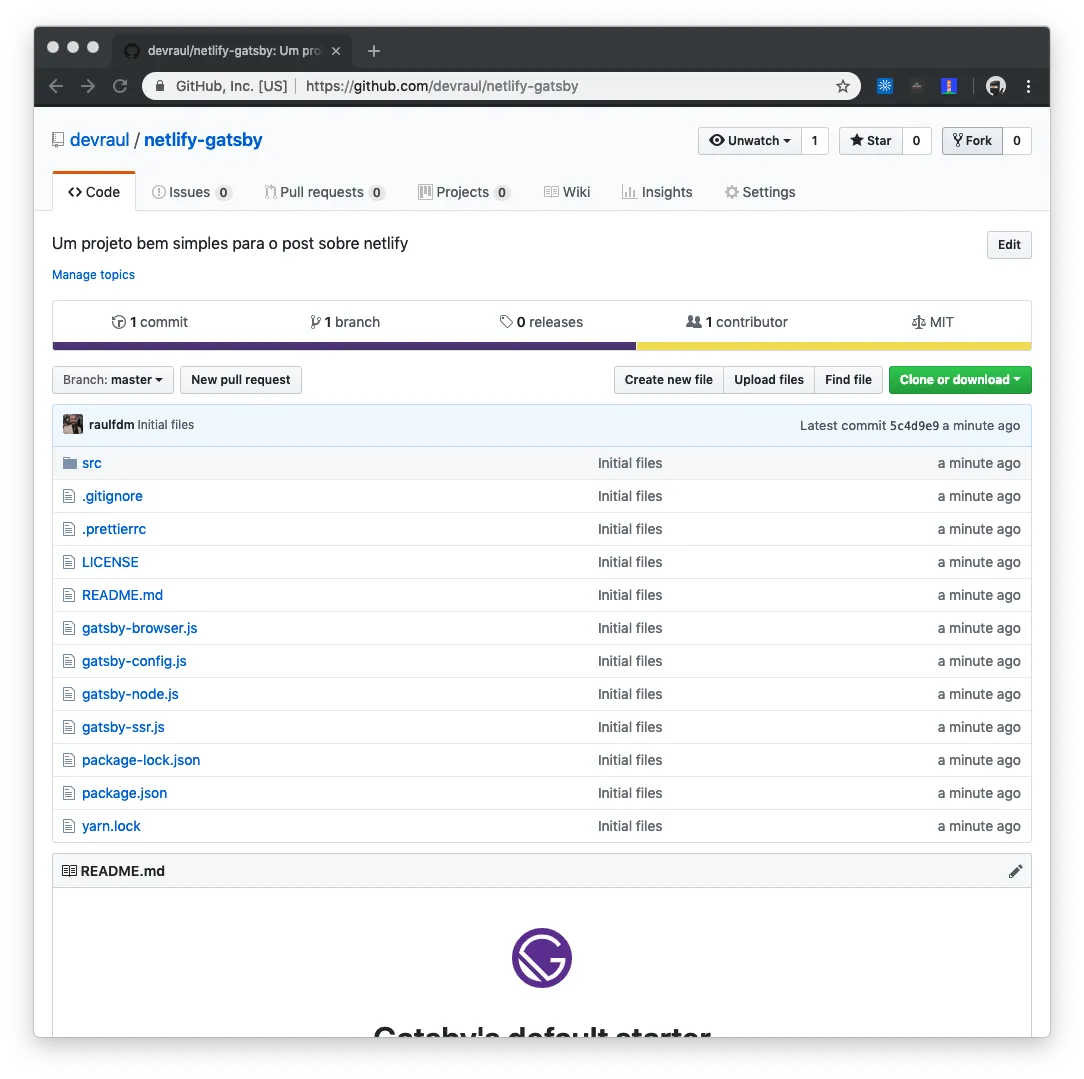Open the Pull requests tab
This screenshot has width=1084, height=1079.
[324, 192]
